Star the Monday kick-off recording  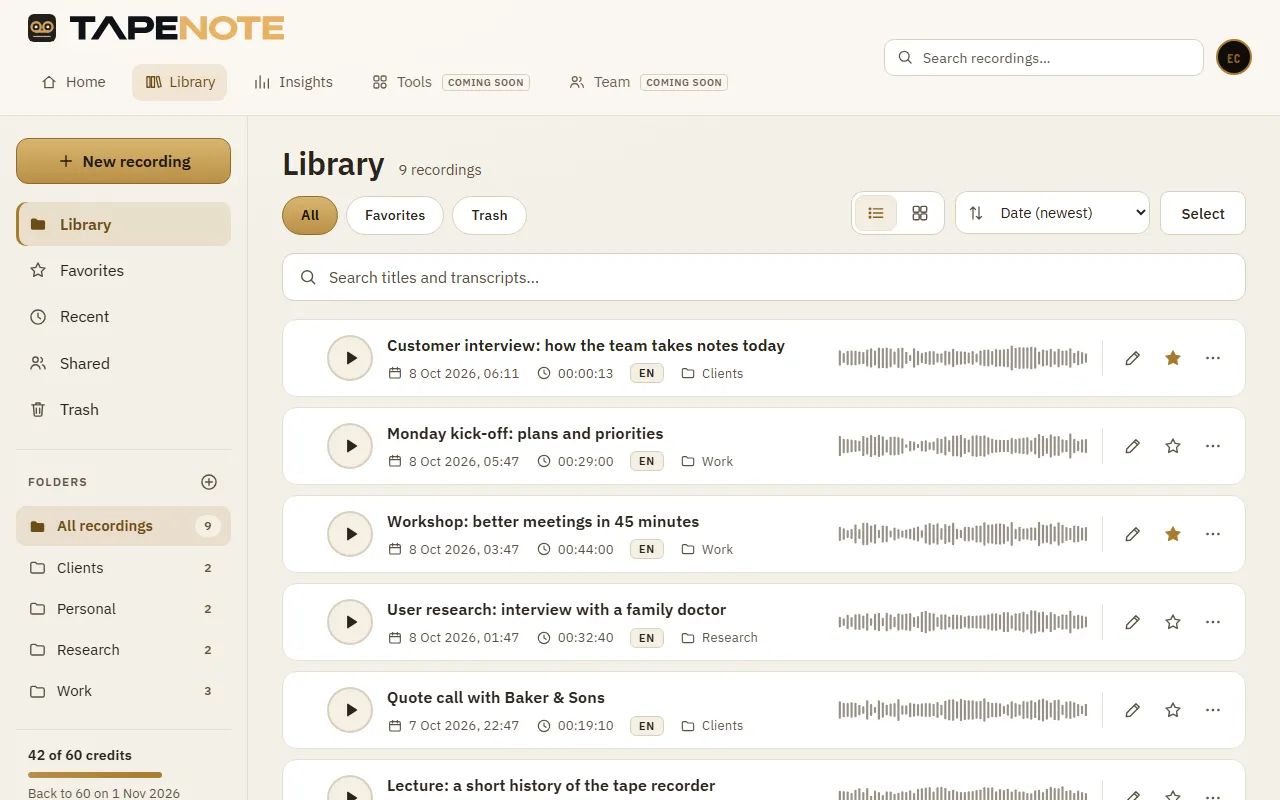click(1173, 446)
